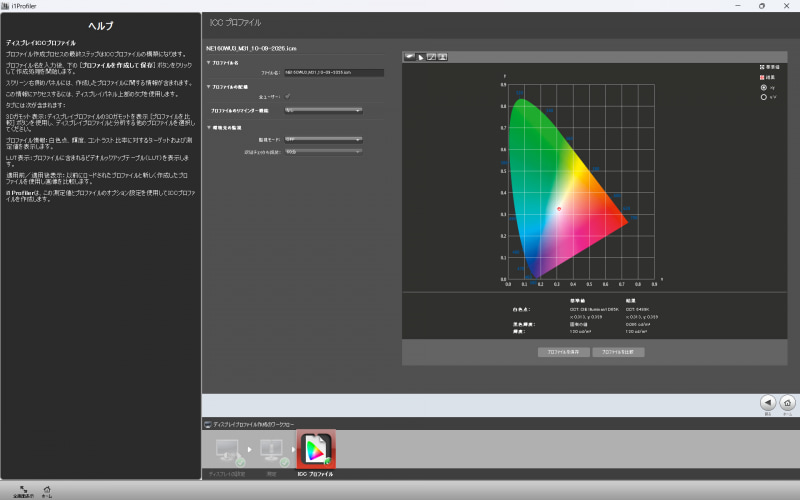Open the ambient light monitoring mode dropdown
This screenshot has width=800, height=500.
pos(323,139)
